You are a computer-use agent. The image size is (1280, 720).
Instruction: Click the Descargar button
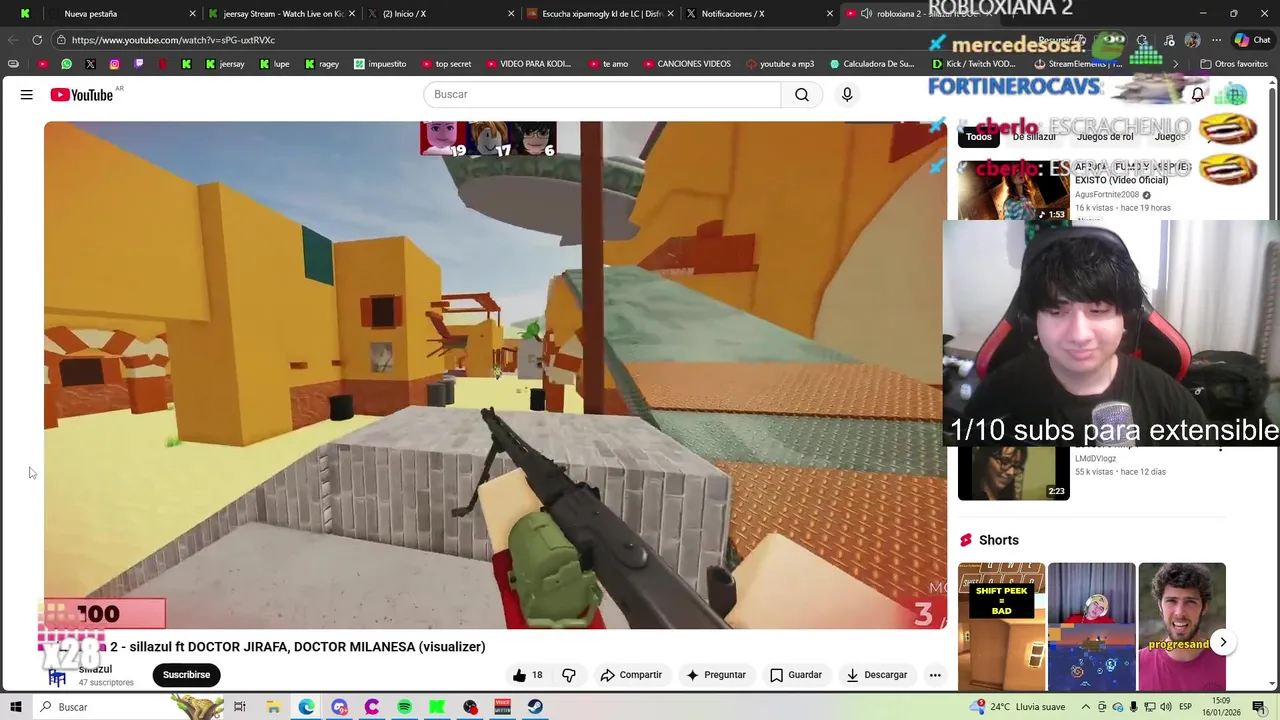(877, 675)
